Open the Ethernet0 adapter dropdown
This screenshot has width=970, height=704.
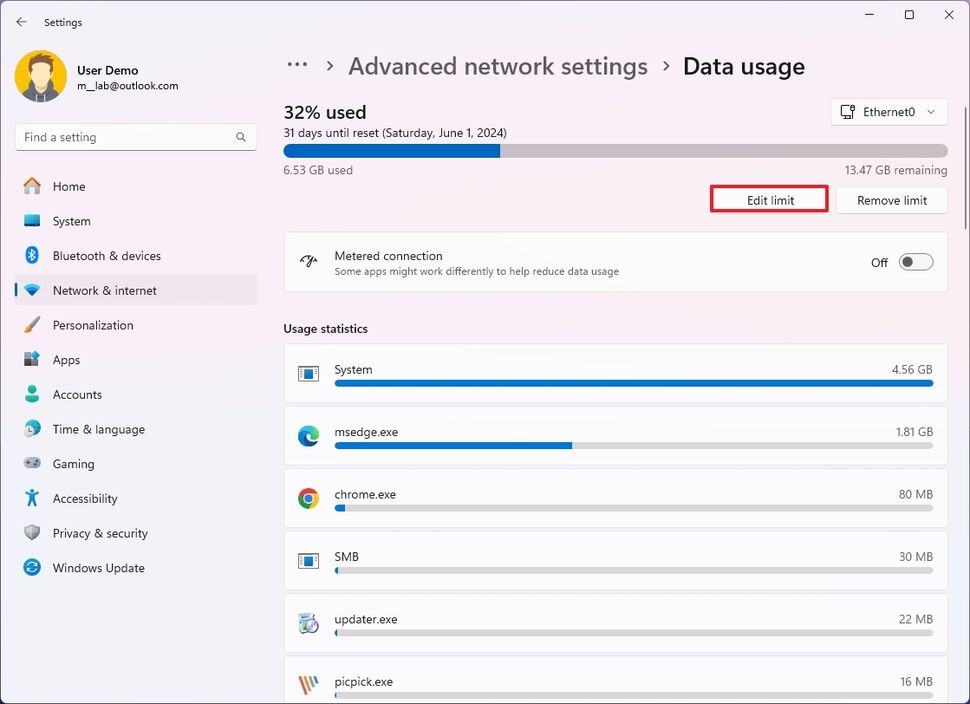[x=888, y=112]
